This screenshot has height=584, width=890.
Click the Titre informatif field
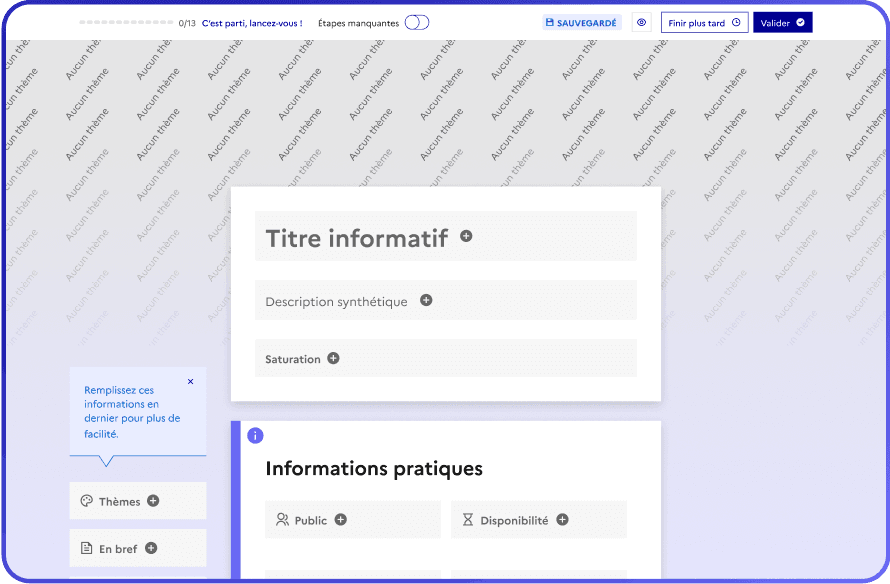click(x=356, y=238)
